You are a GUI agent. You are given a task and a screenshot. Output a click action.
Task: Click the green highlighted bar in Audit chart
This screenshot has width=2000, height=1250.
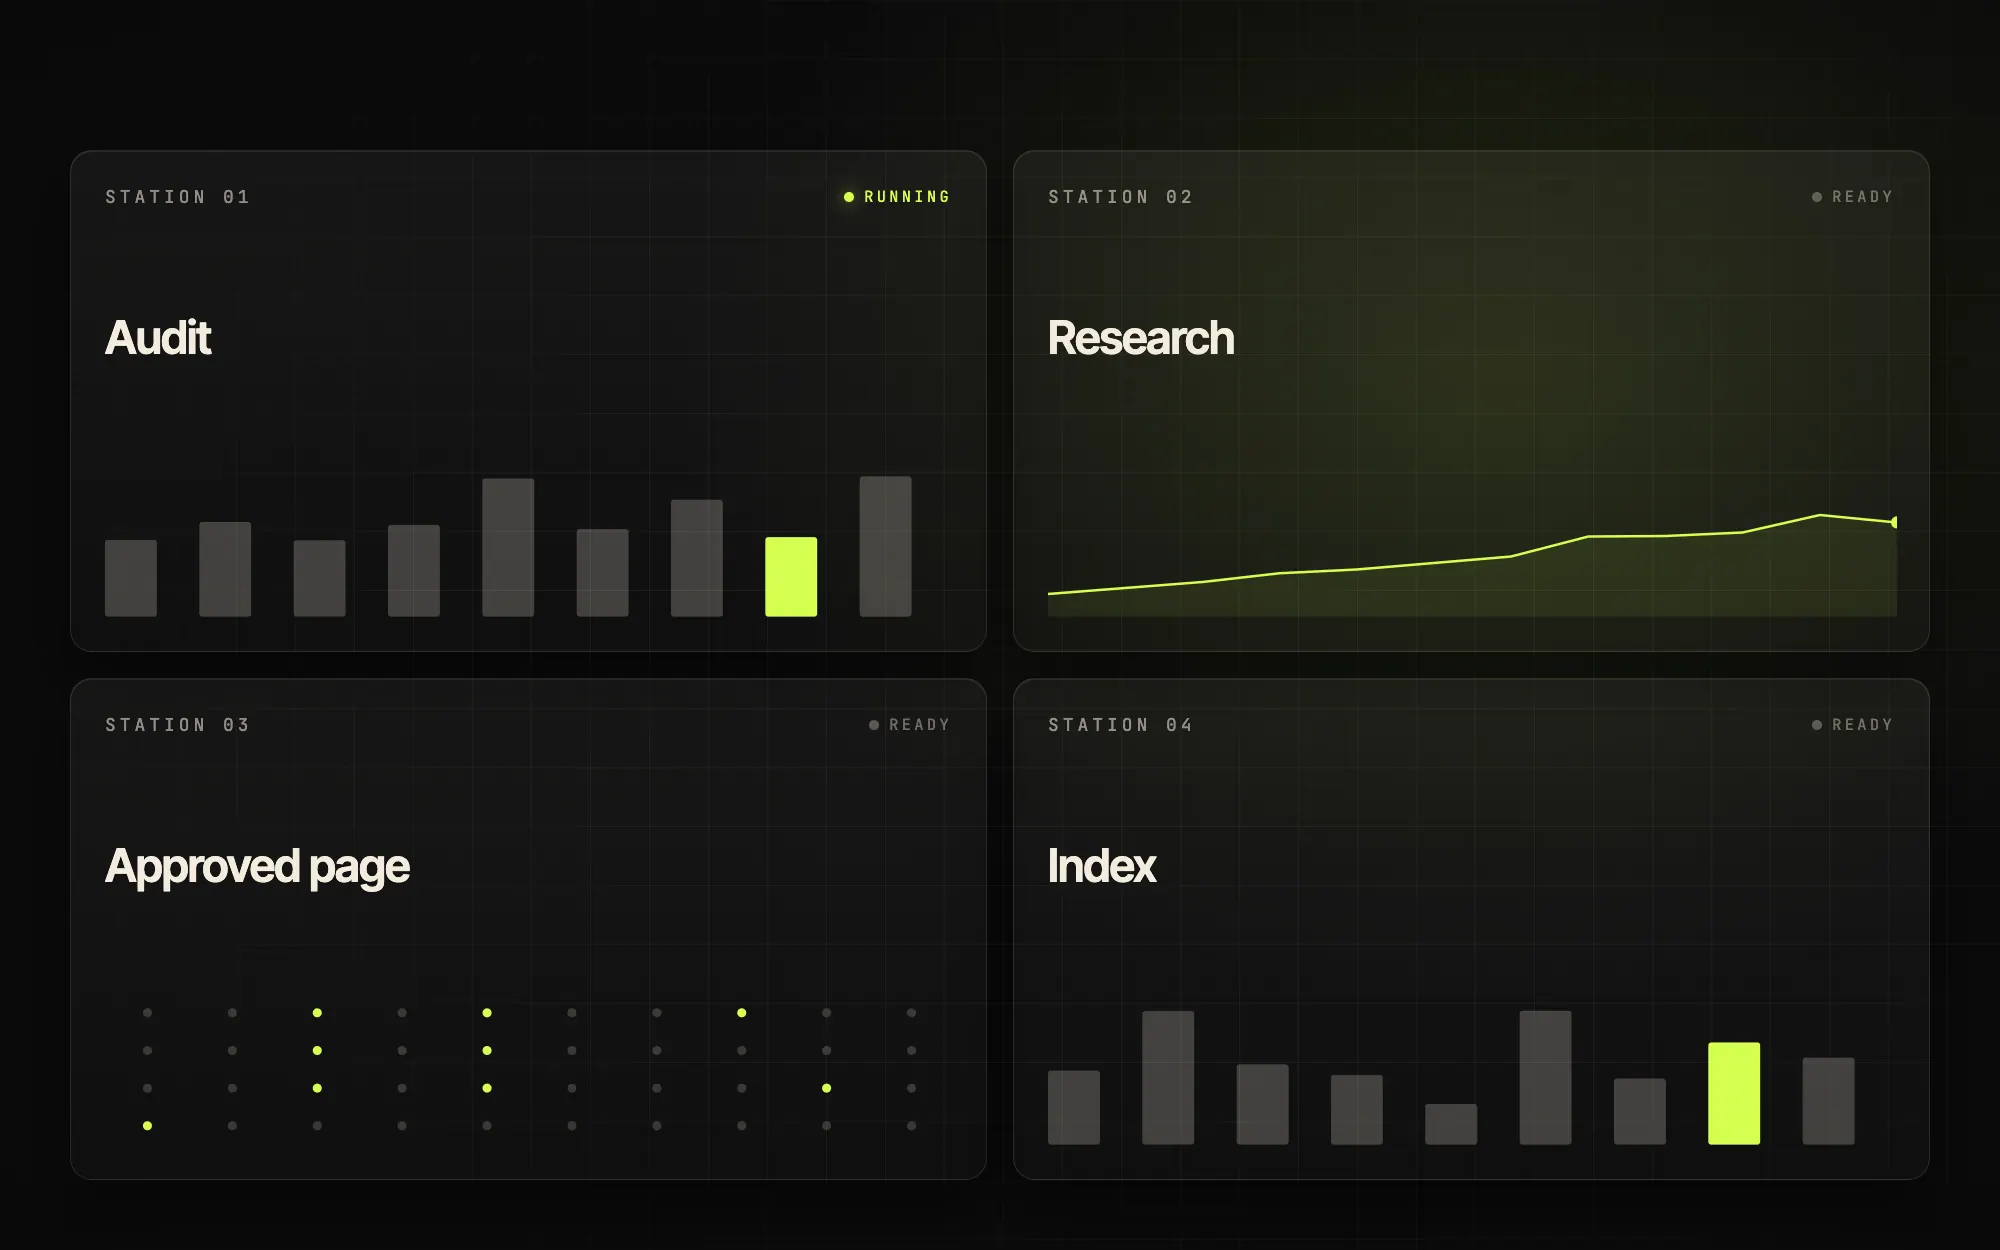[791, 577]
